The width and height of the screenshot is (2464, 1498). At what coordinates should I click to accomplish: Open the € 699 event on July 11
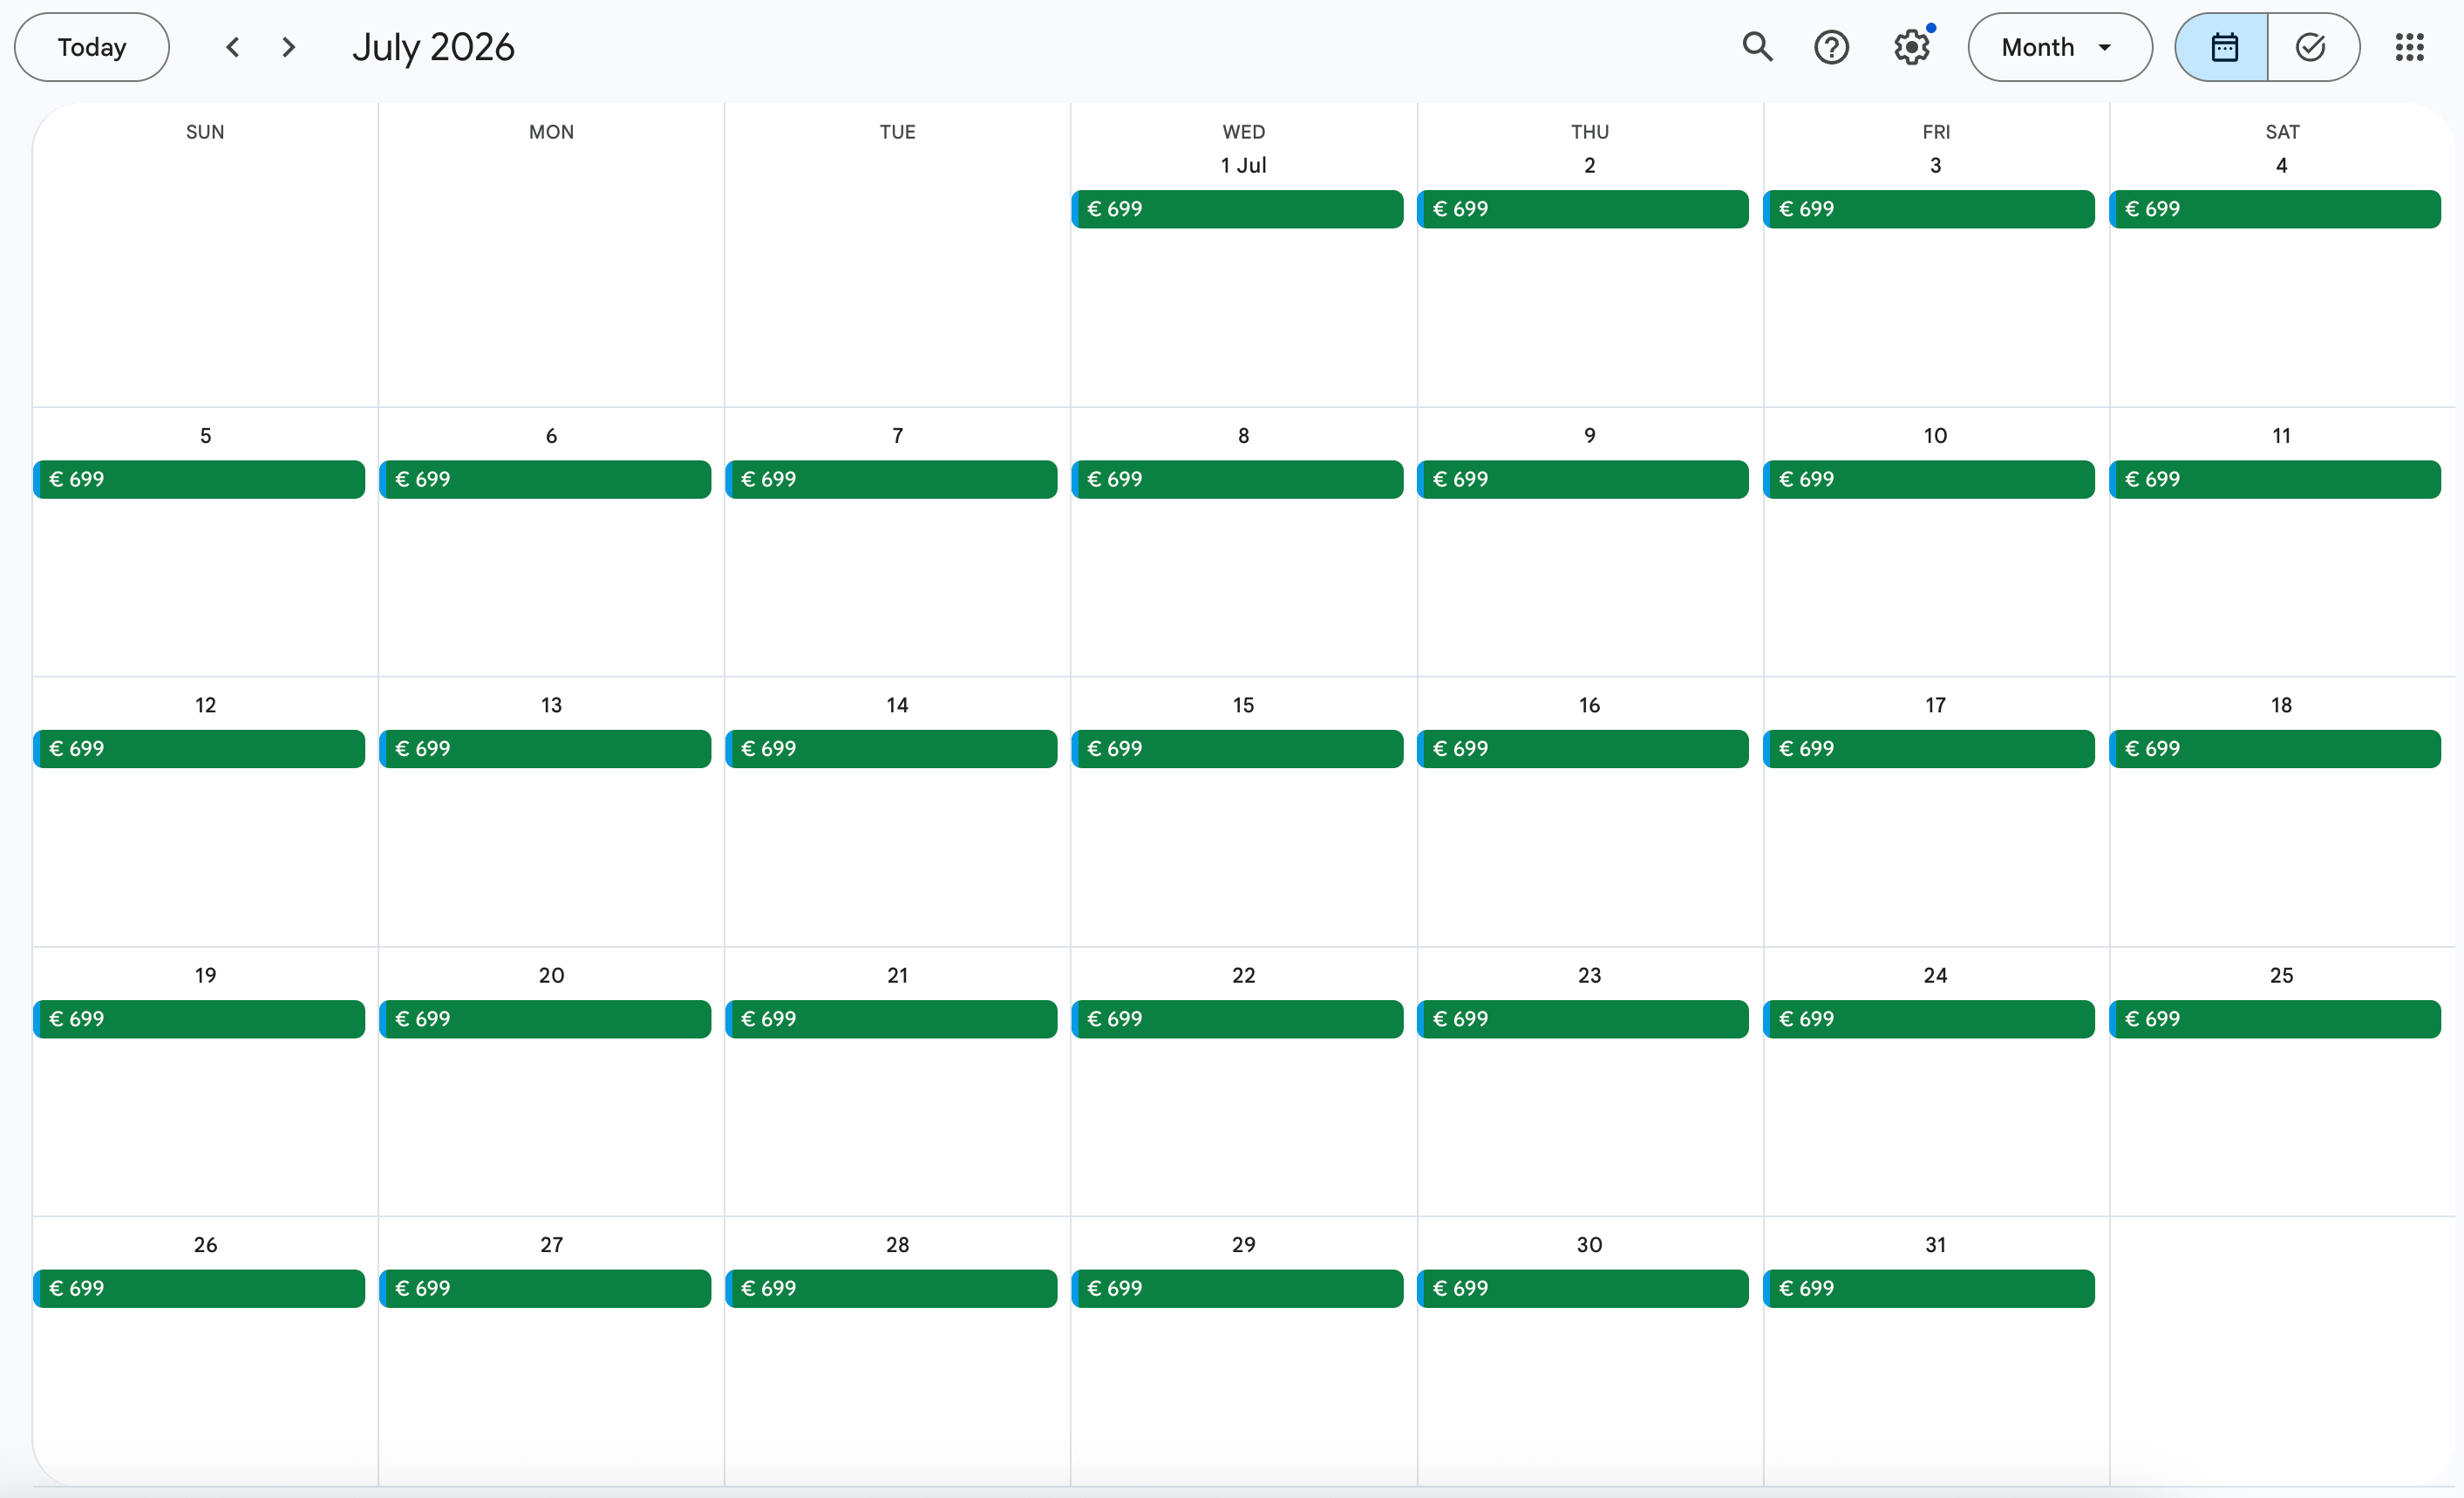pos(2275,479)
